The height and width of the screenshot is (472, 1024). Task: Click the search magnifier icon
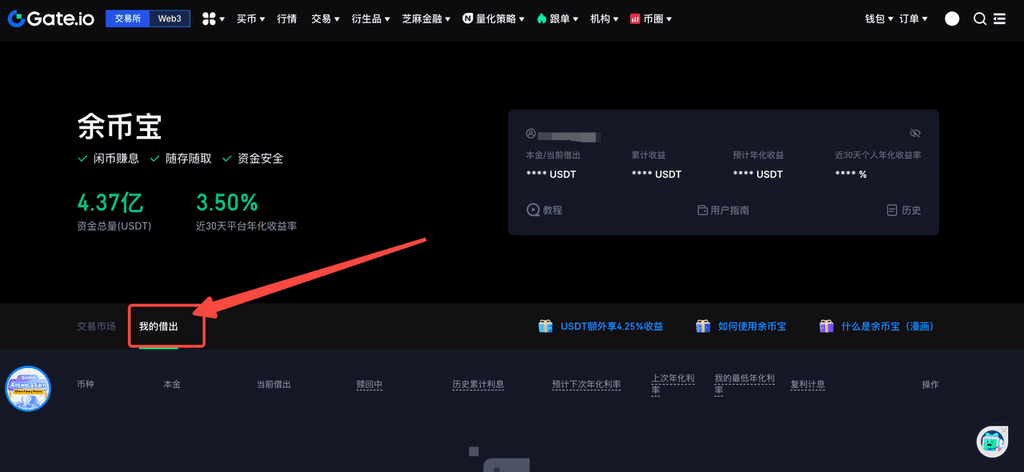(979, 19)
